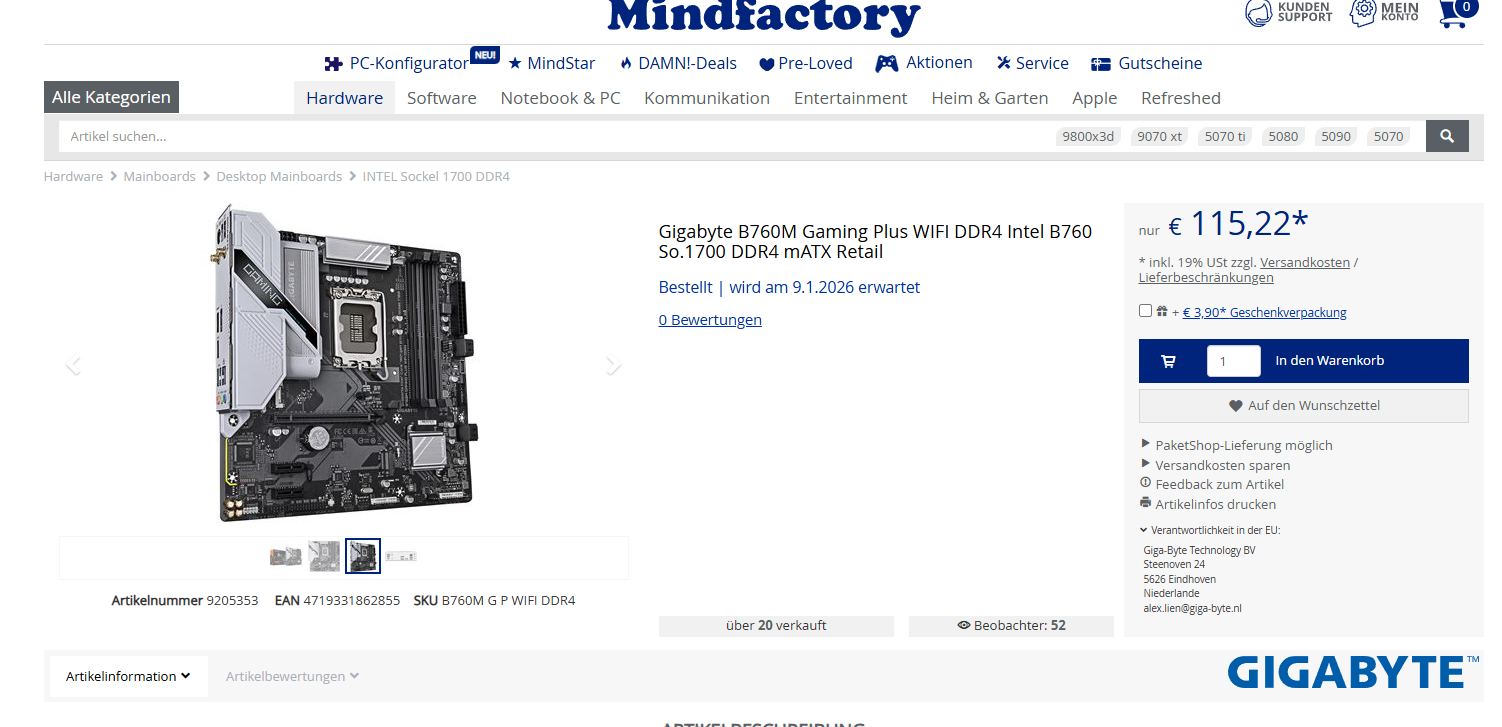
Task: Select the Hardware menu tab
Action: tap(344, 98)
